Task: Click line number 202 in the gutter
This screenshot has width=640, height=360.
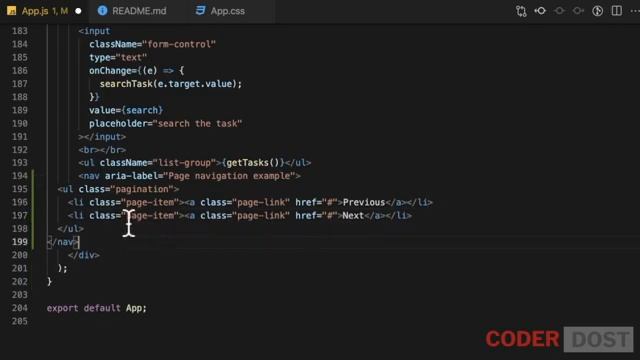Action: click(x=20, y=281)
